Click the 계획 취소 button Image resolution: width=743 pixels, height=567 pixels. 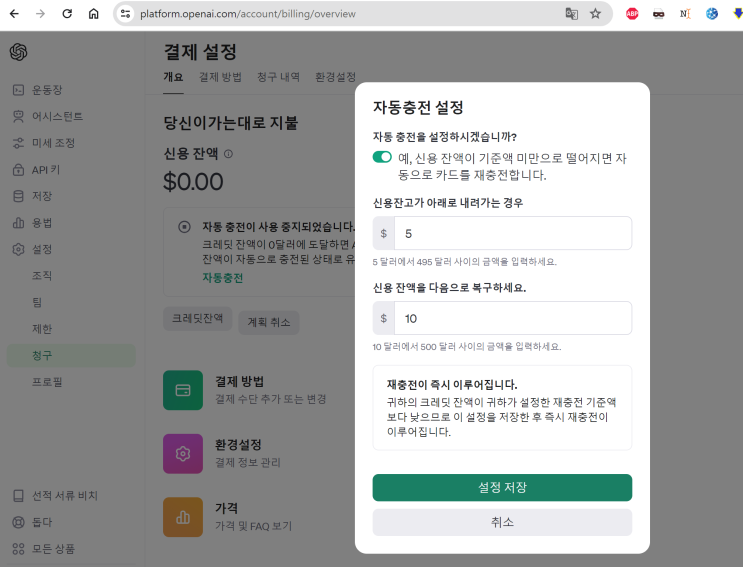coord(269,323)
